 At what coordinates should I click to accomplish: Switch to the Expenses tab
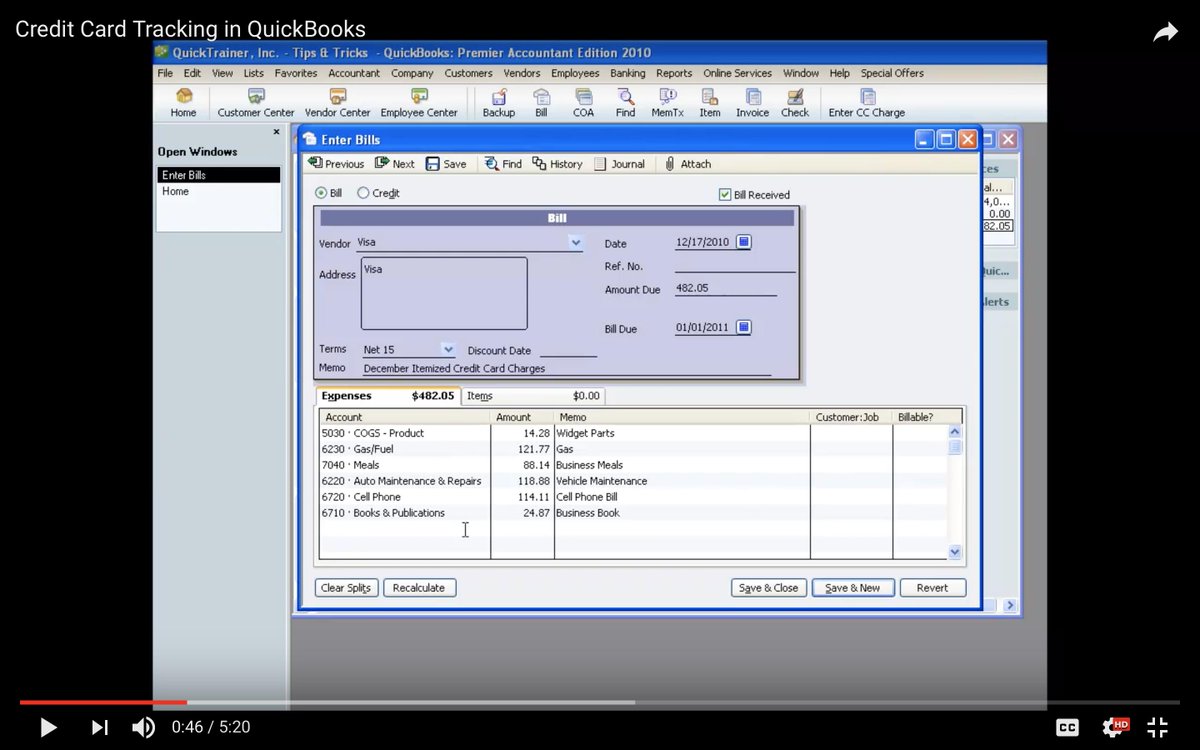(388, 396)
